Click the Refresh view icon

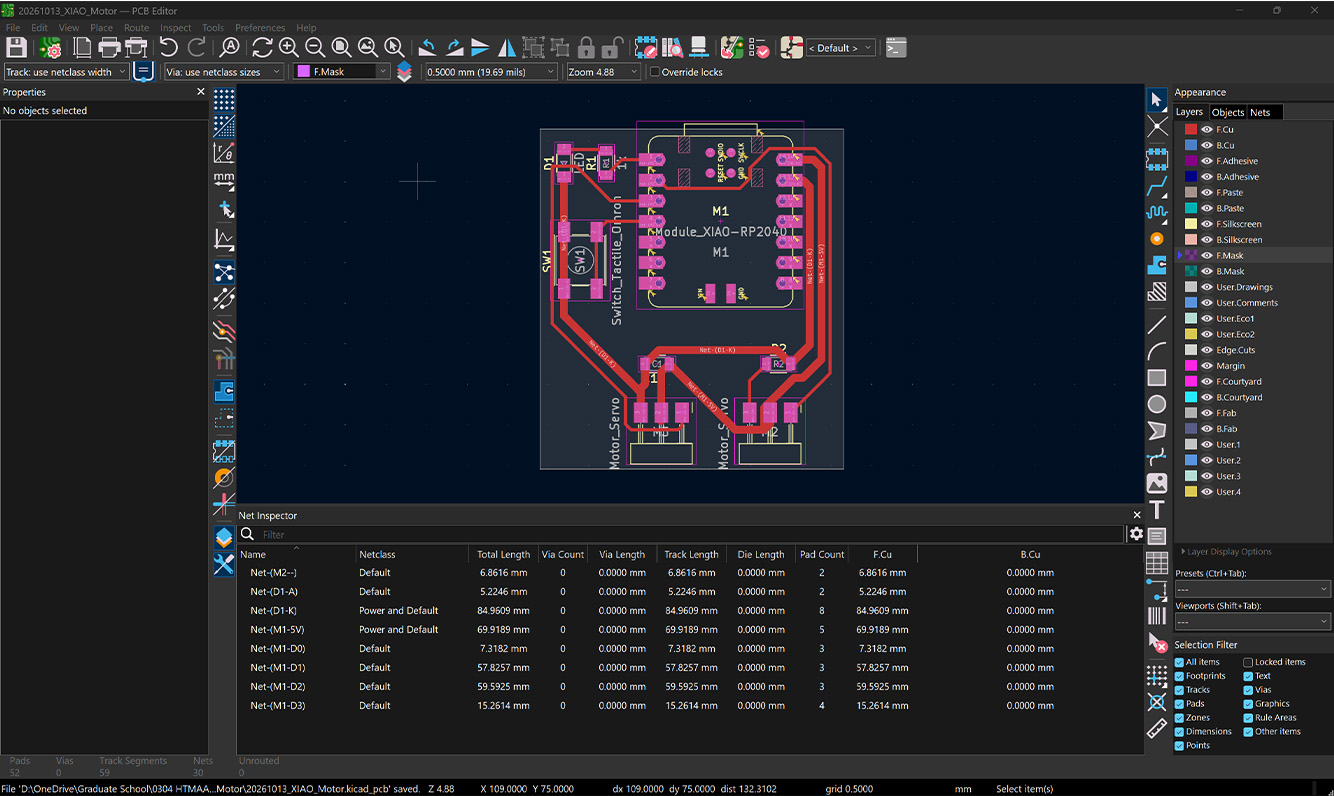[x=262, y=47]
